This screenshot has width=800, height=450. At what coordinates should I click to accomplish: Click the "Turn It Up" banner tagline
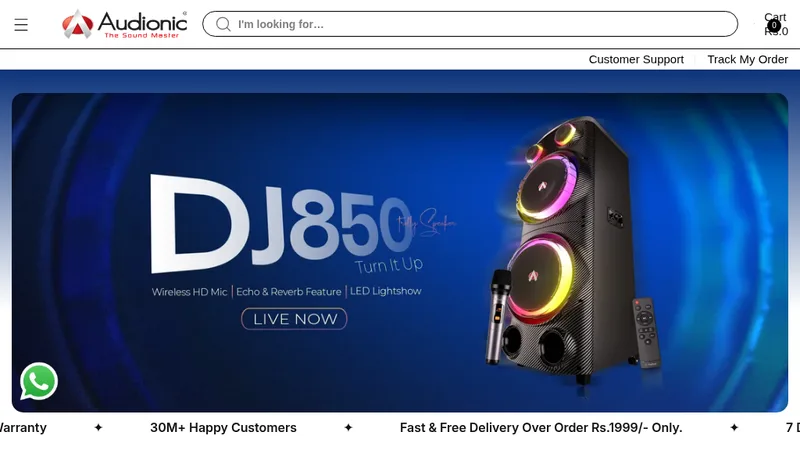pyautogui.click(x=389, y=265)
